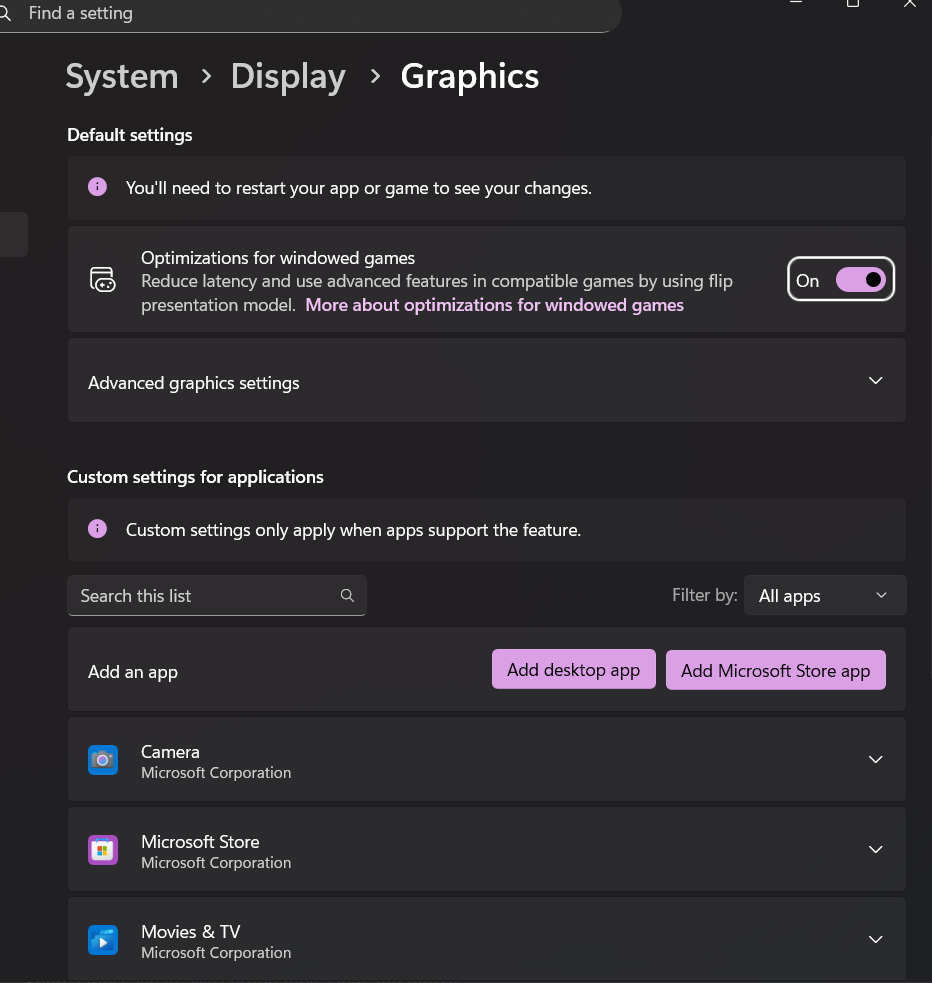932x983 pixels.
Task: Open the Filter by All apps dropdown
Action: (824, 596)
